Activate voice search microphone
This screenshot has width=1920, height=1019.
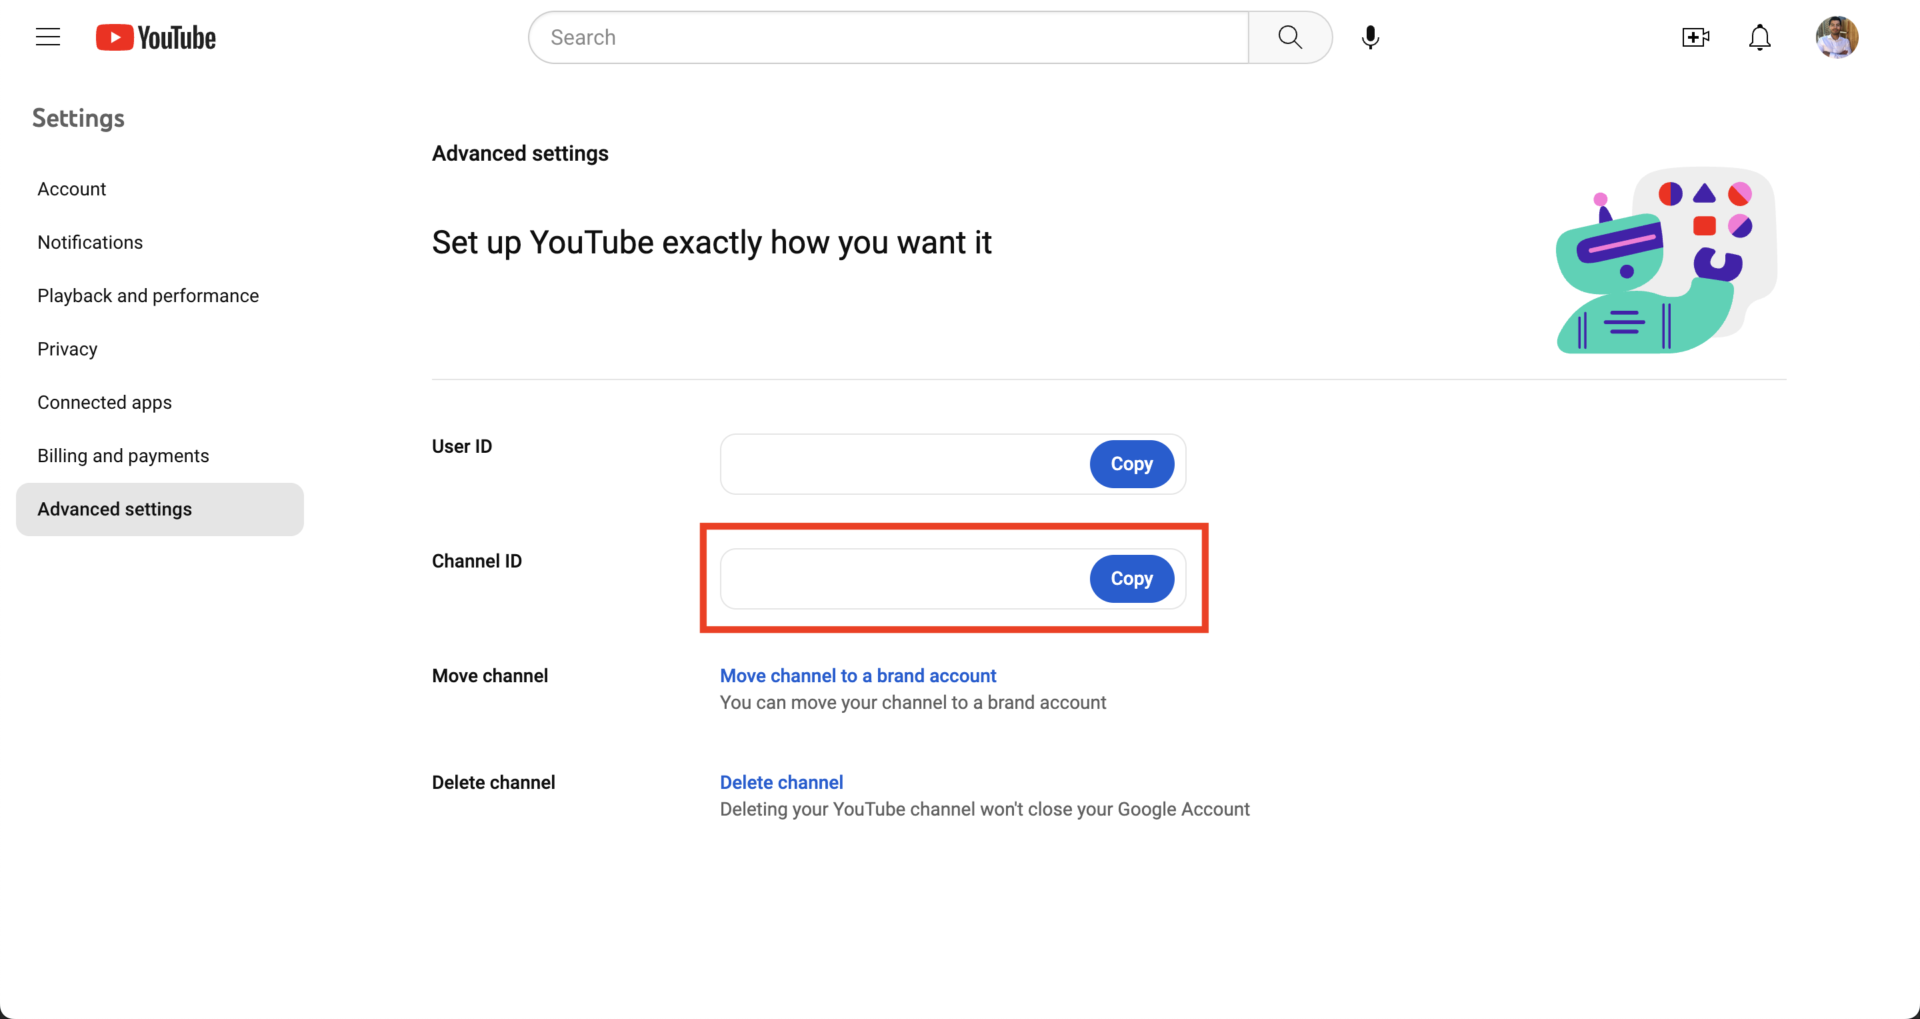[1370, 37]
